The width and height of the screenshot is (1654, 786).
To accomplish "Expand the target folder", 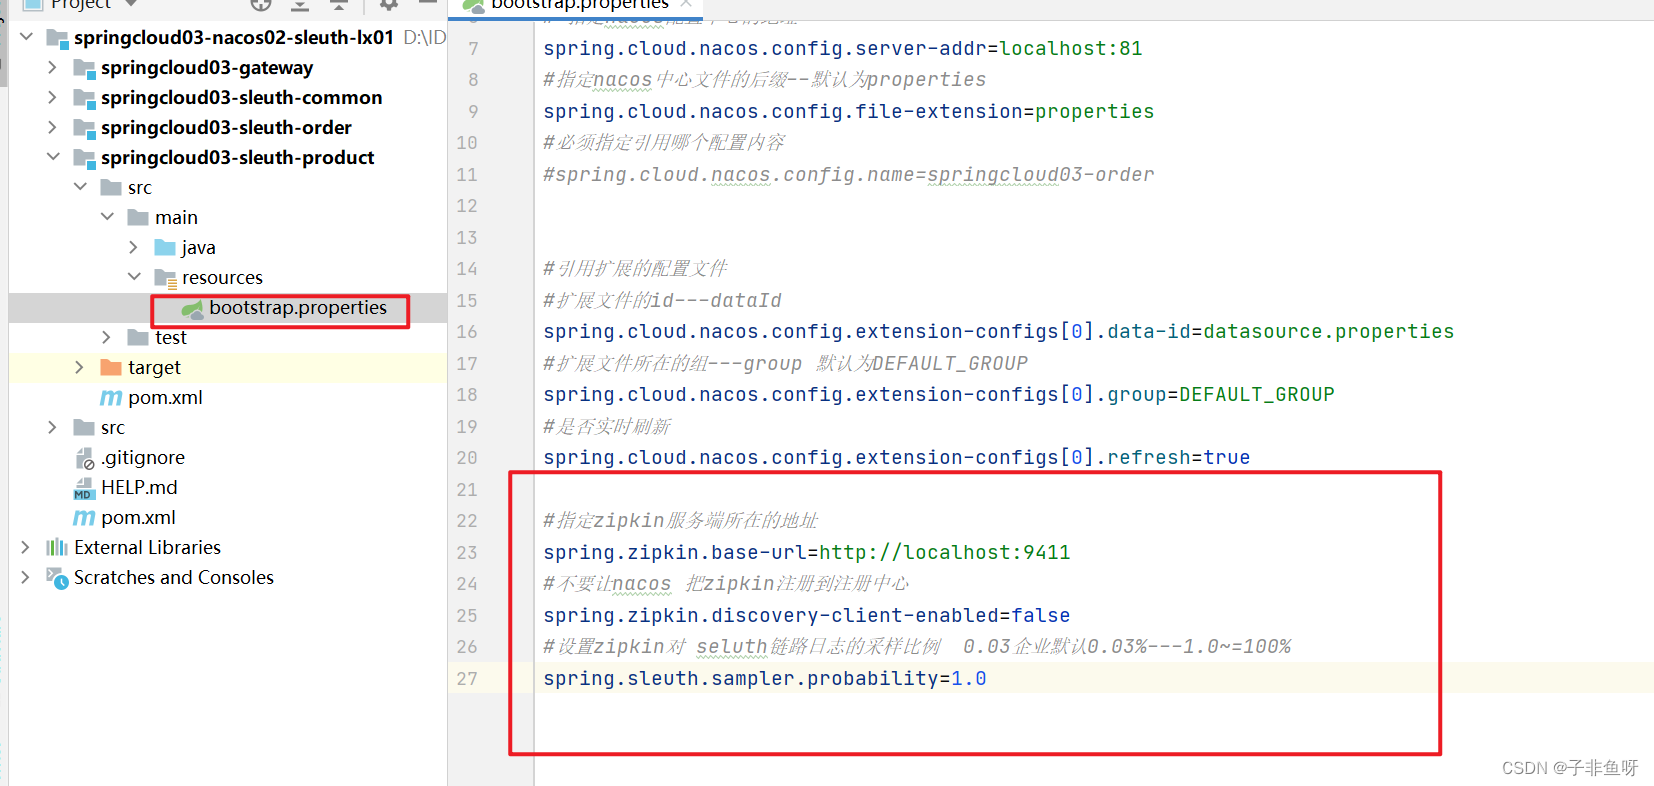I will (x=79, y=367).
